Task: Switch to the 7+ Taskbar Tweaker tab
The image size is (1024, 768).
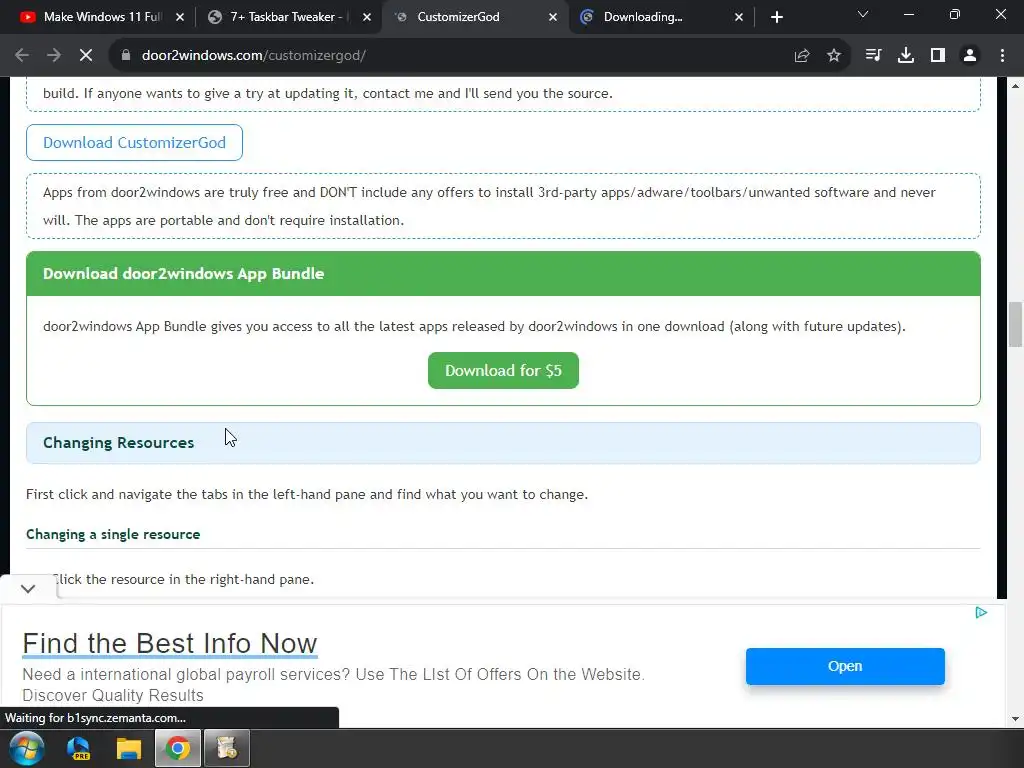Action: (289, 17)
